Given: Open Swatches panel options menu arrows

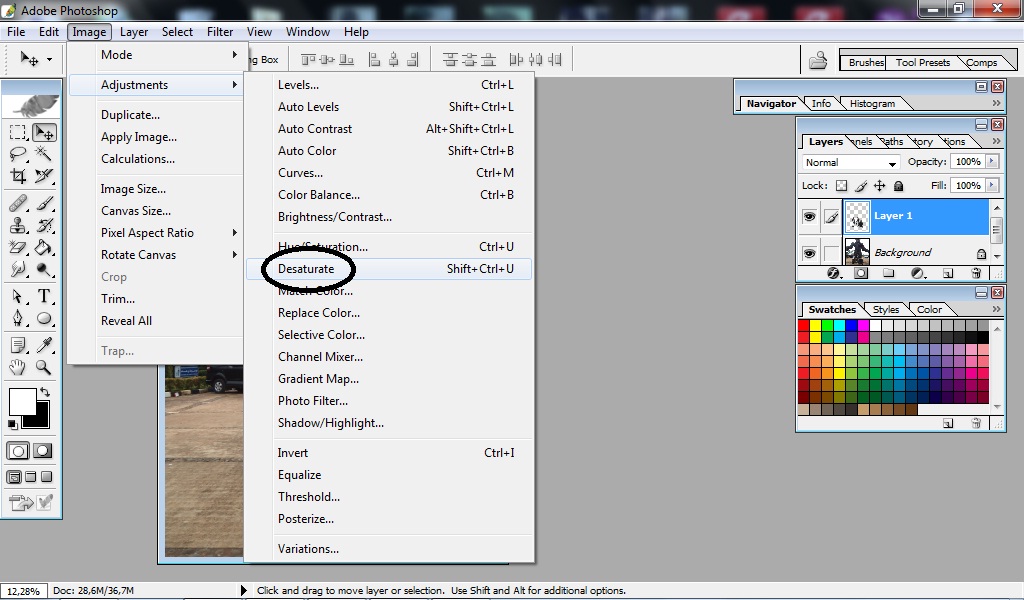Looking at the screenshot, I should [x=997, y=309].
